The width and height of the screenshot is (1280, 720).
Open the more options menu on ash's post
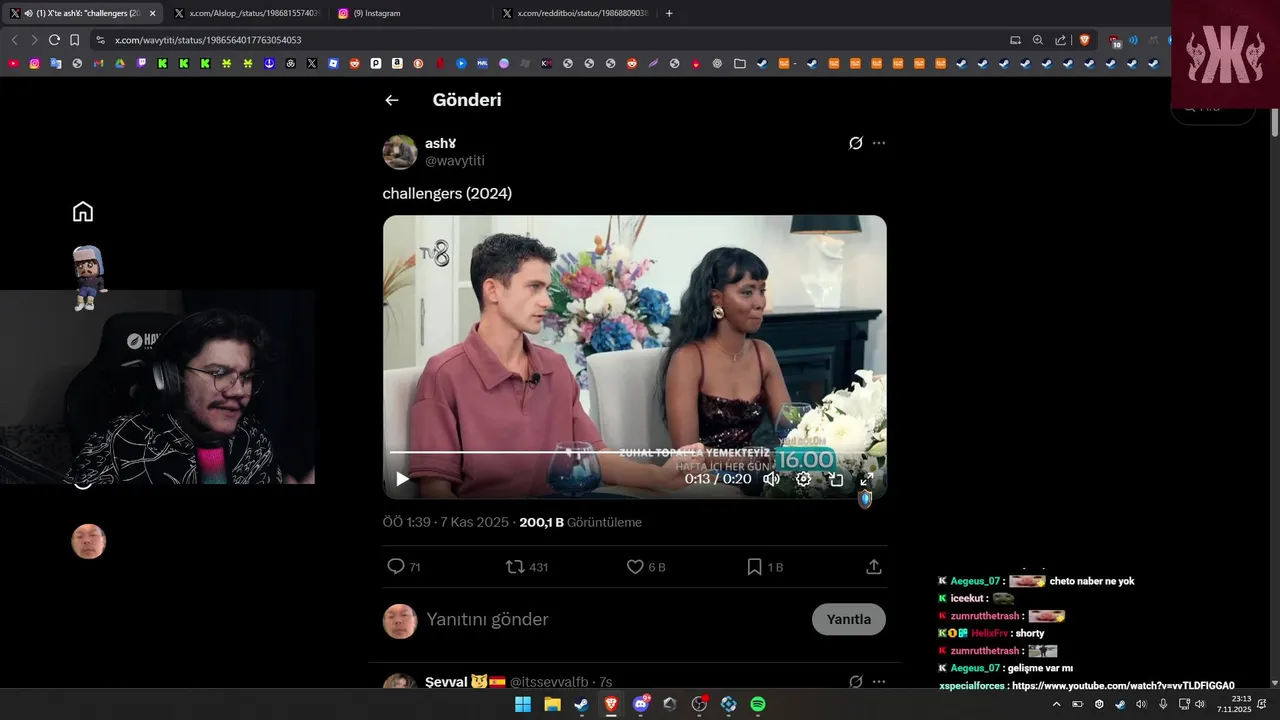click(879, 143)
